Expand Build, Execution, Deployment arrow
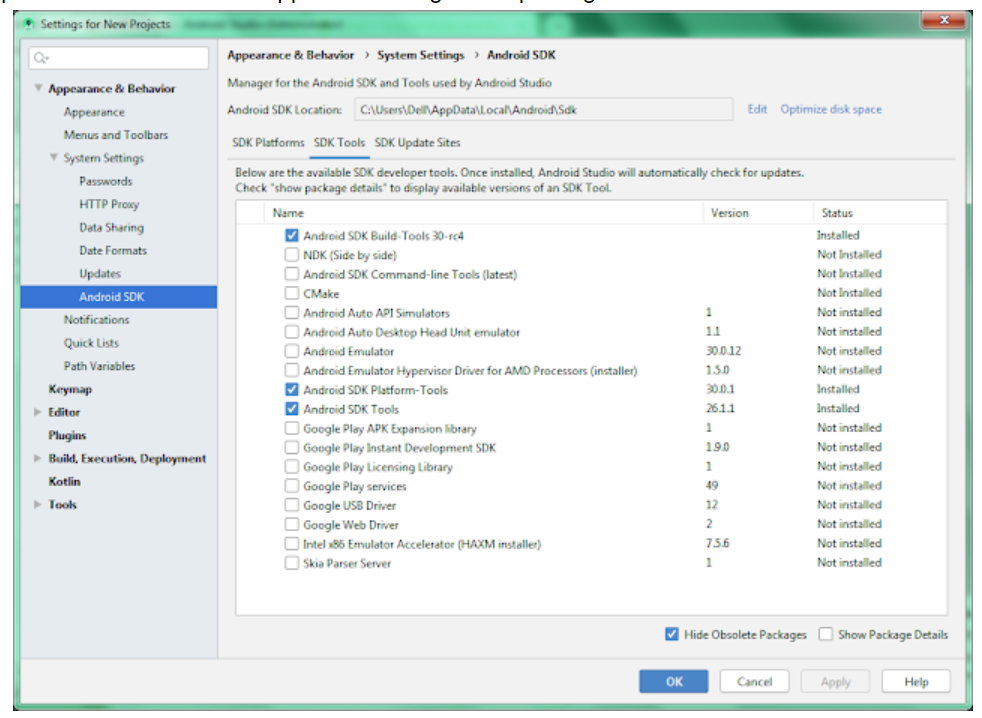Image resolution: width=982 pixels, height=718 pixels. click(x=38, y=458)
